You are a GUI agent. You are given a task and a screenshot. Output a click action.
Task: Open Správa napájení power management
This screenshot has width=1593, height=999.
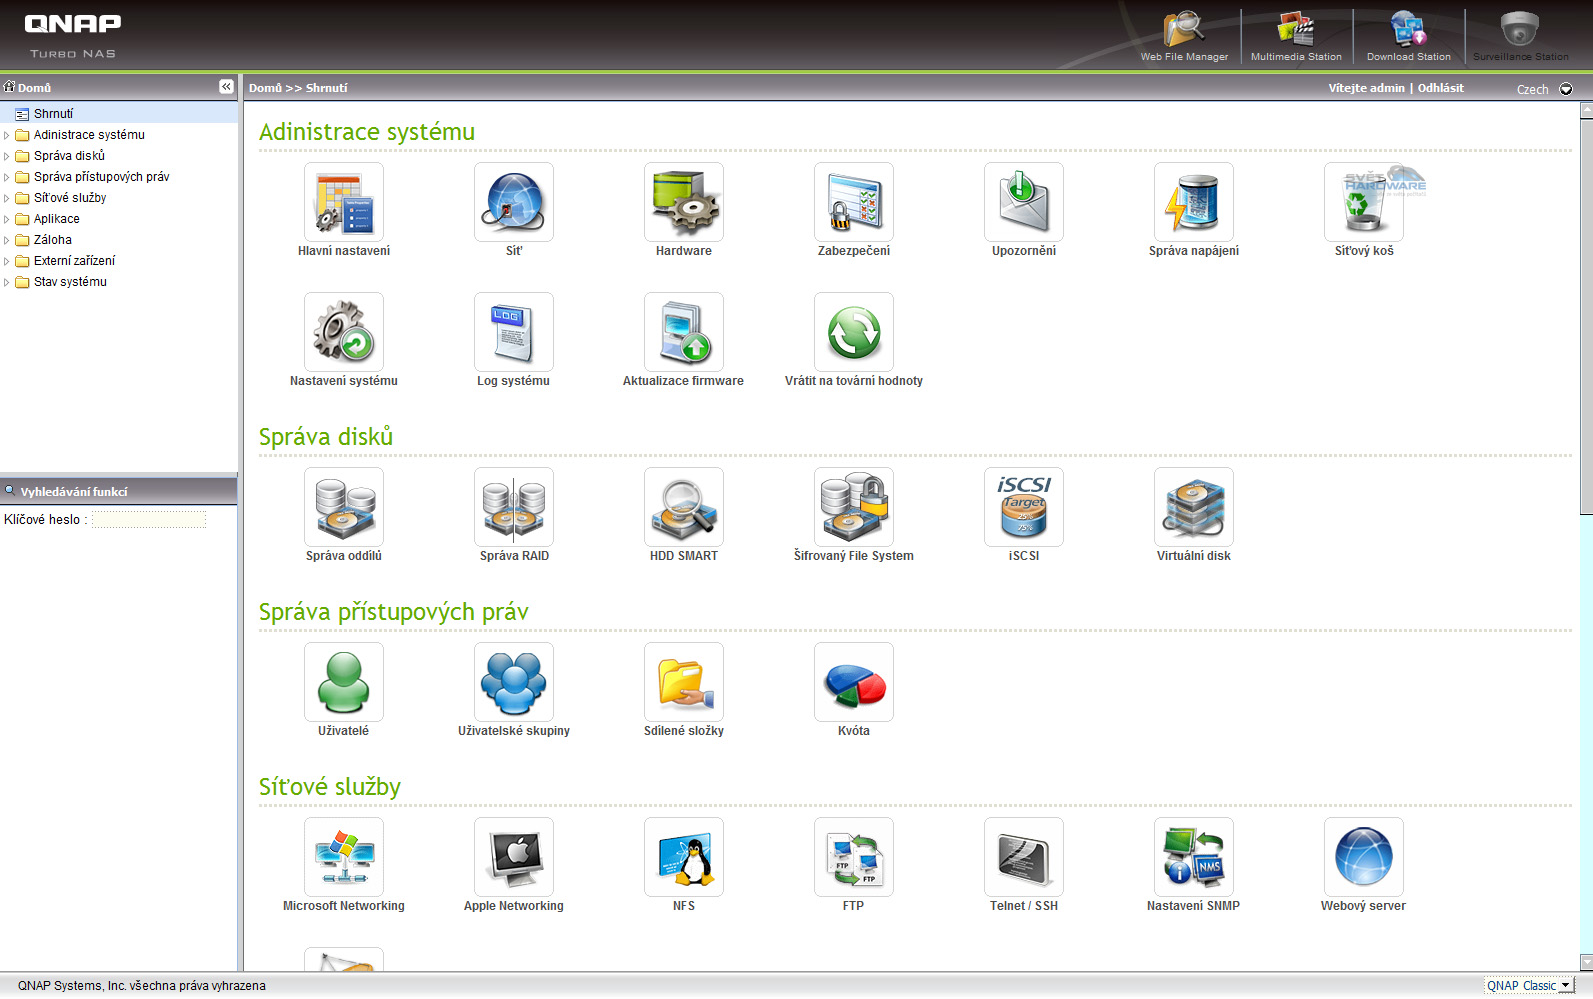coord(1193,203)
